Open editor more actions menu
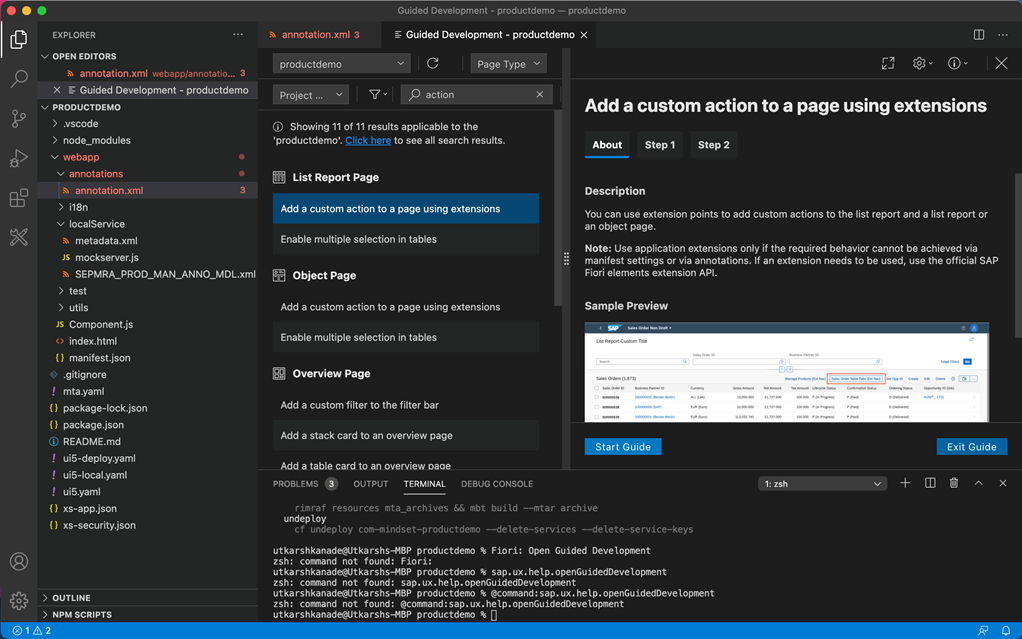This screenshot has height=639, width=1022. (1003, 35)
